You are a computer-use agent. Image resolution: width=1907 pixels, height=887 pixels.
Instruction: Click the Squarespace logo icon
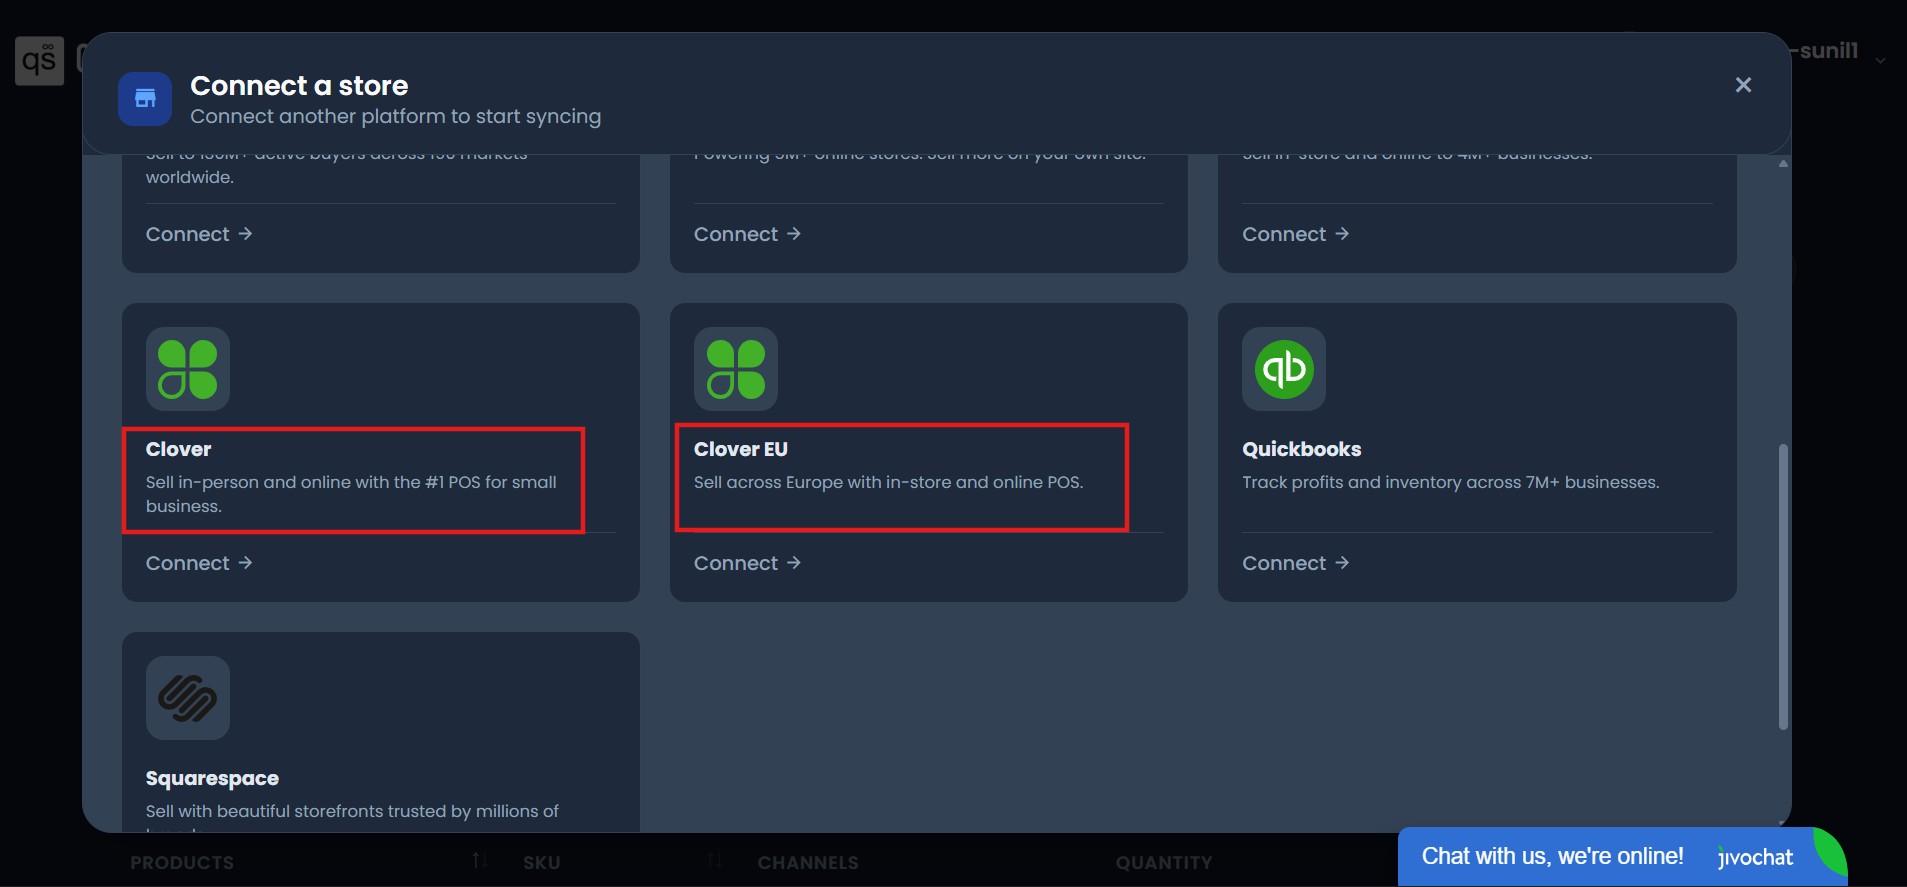pyautogui.click(x=188, y=698)
